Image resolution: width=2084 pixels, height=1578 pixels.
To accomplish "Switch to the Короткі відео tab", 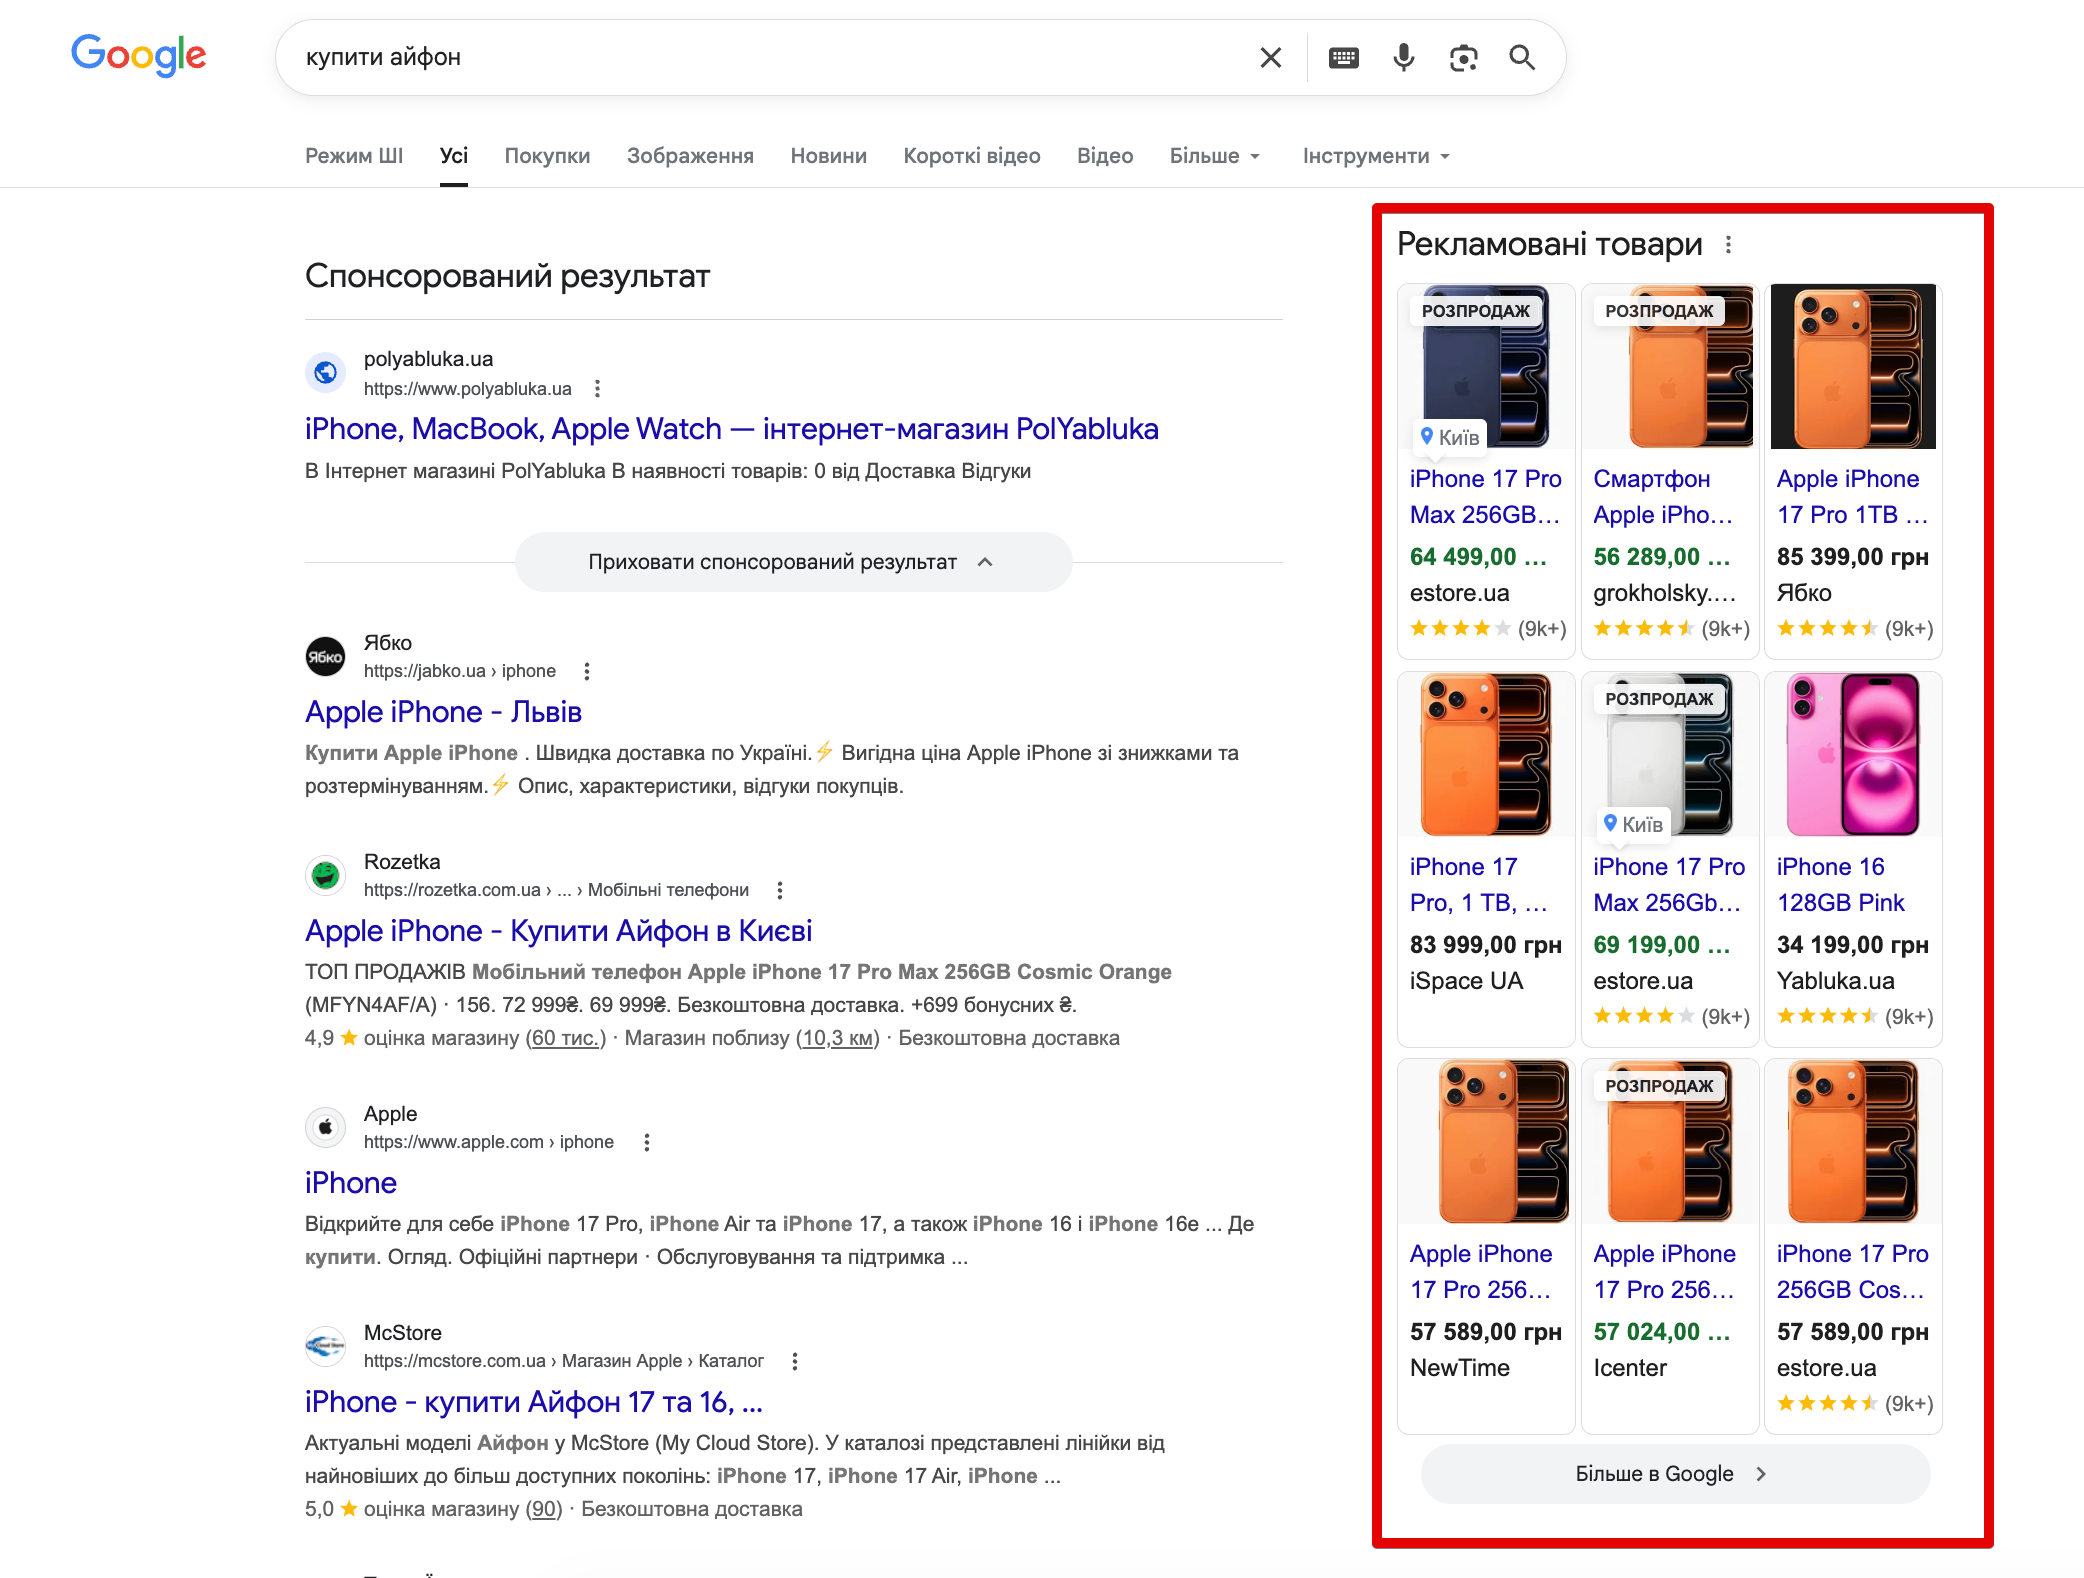I will (972, 156).
